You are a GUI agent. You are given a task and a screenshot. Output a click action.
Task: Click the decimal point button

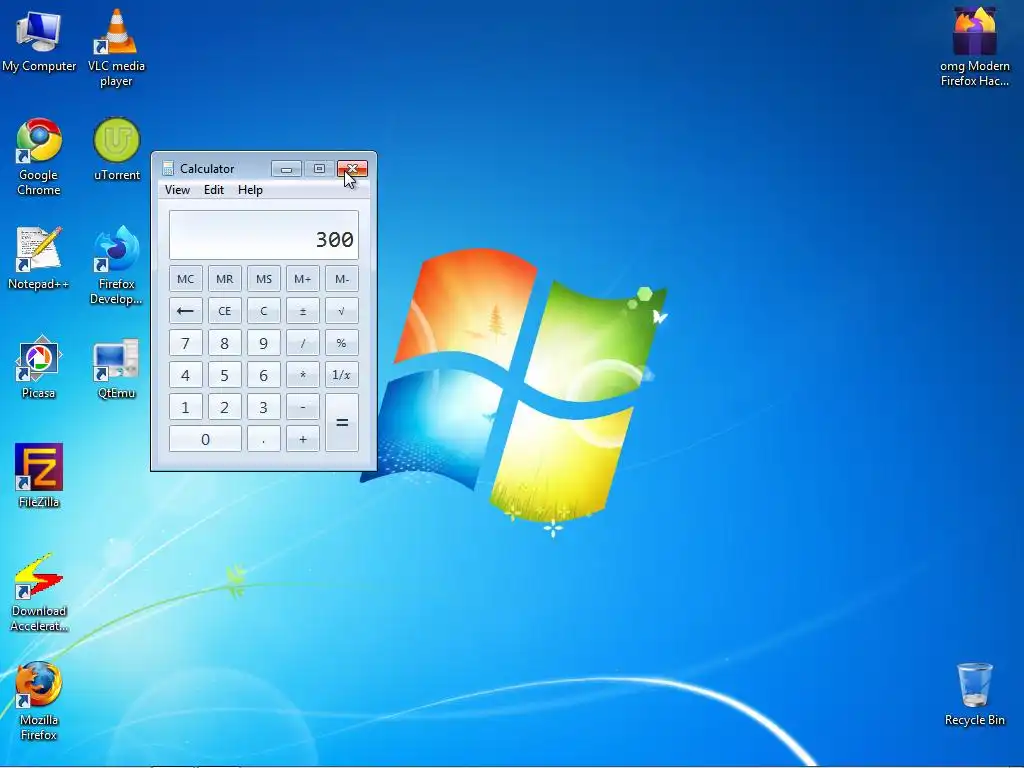click(264, 439)
